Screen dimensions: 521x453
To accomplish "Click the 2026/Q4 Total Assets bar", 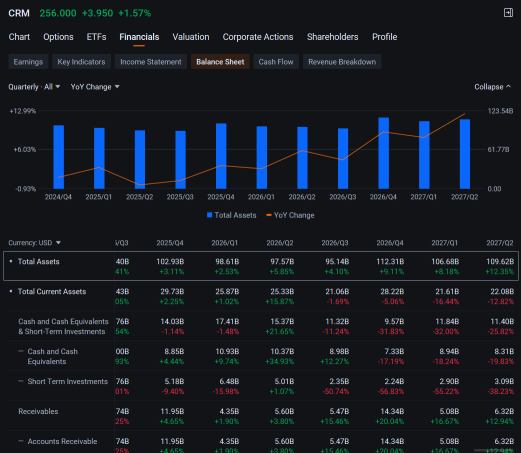I will [384, 153].
